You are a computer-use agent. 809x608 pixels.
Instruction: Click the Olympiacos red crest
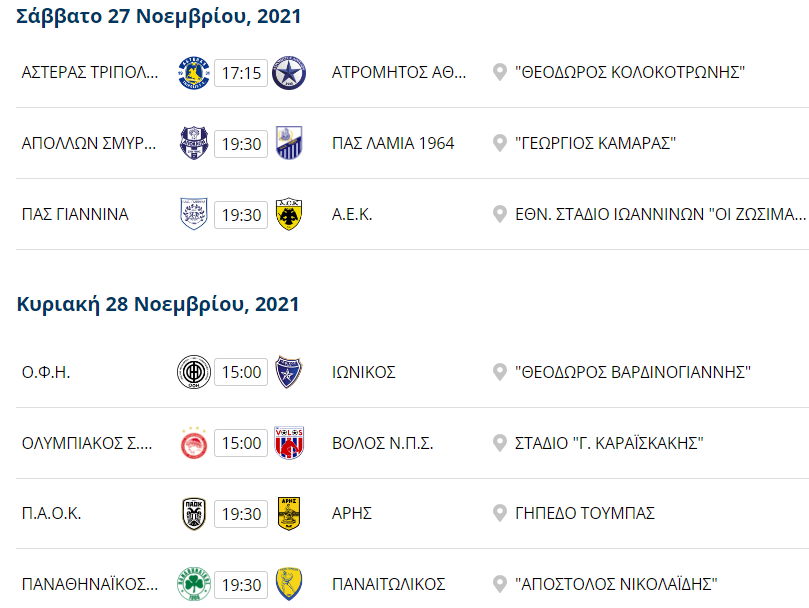[x=192, y=443]
